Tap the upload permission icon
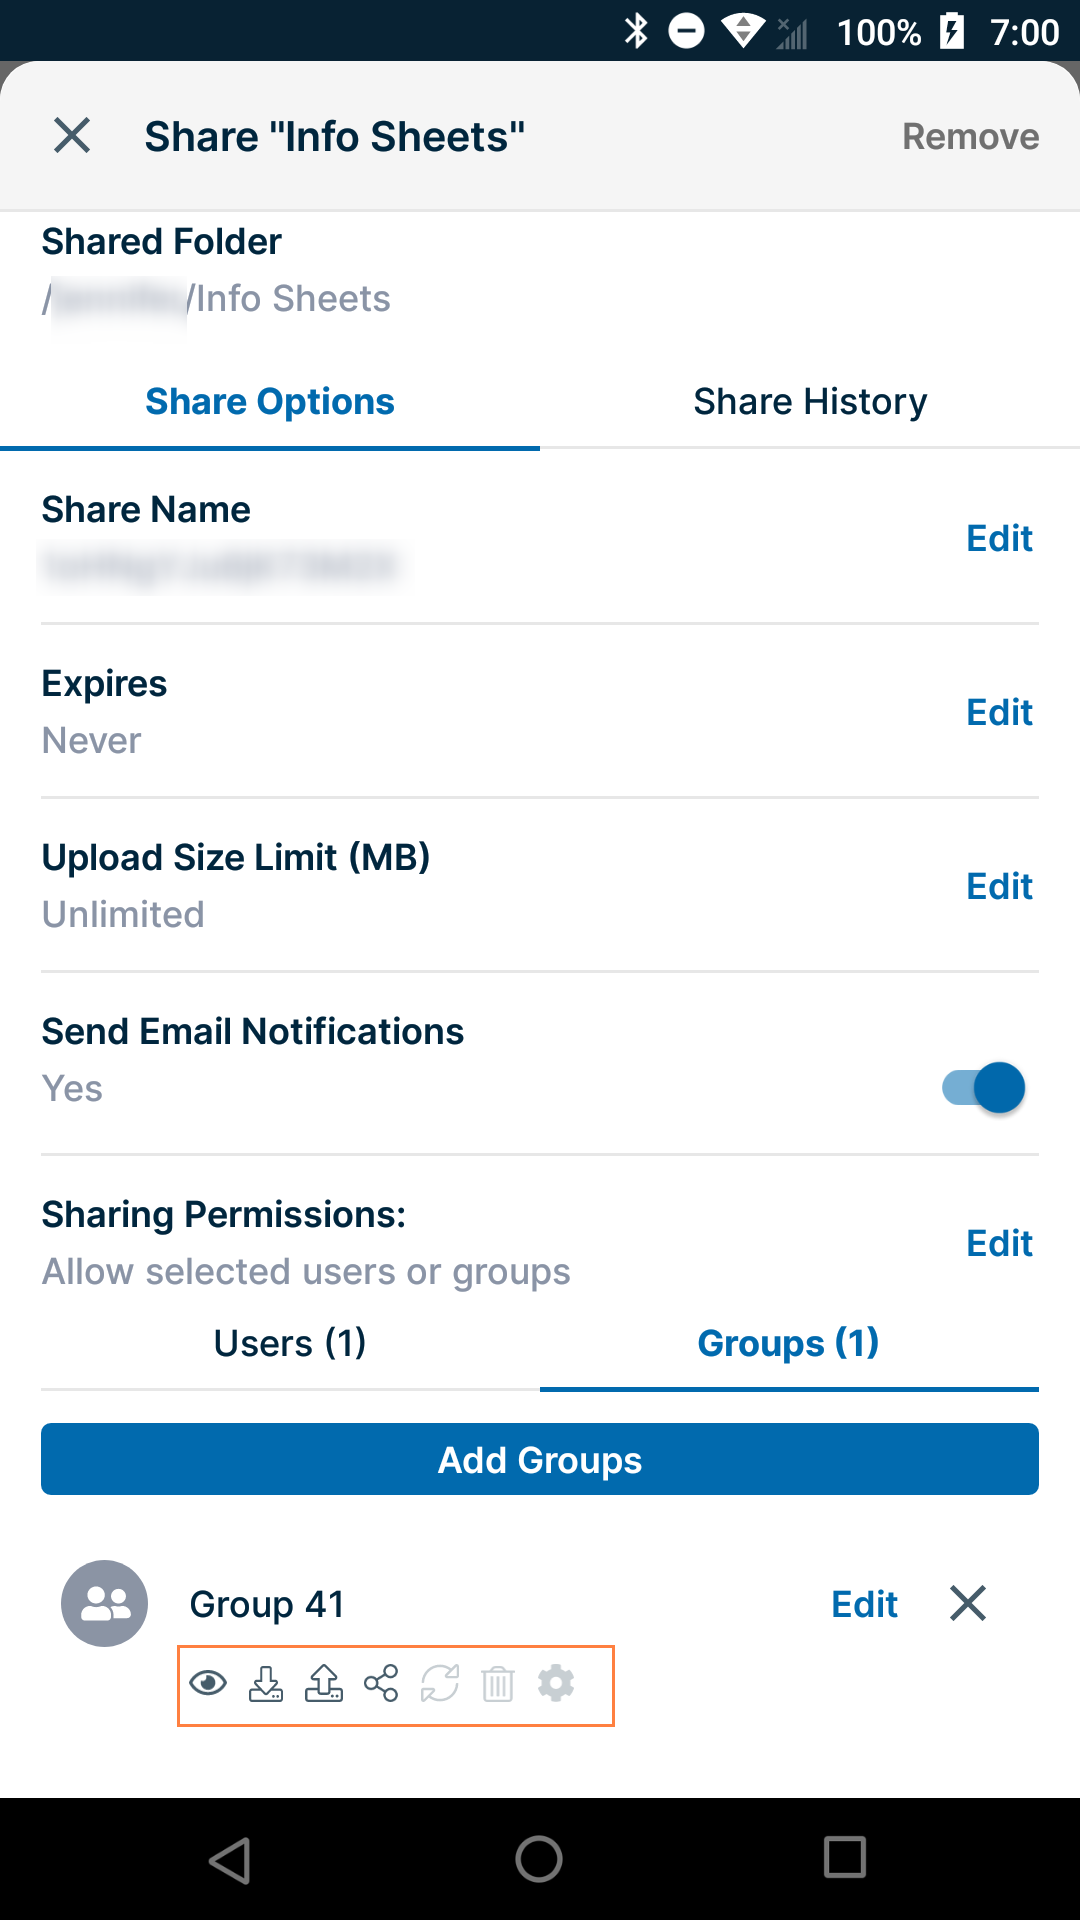The width and height of the screenshot is (1080, 1920). coord(324,1684)
